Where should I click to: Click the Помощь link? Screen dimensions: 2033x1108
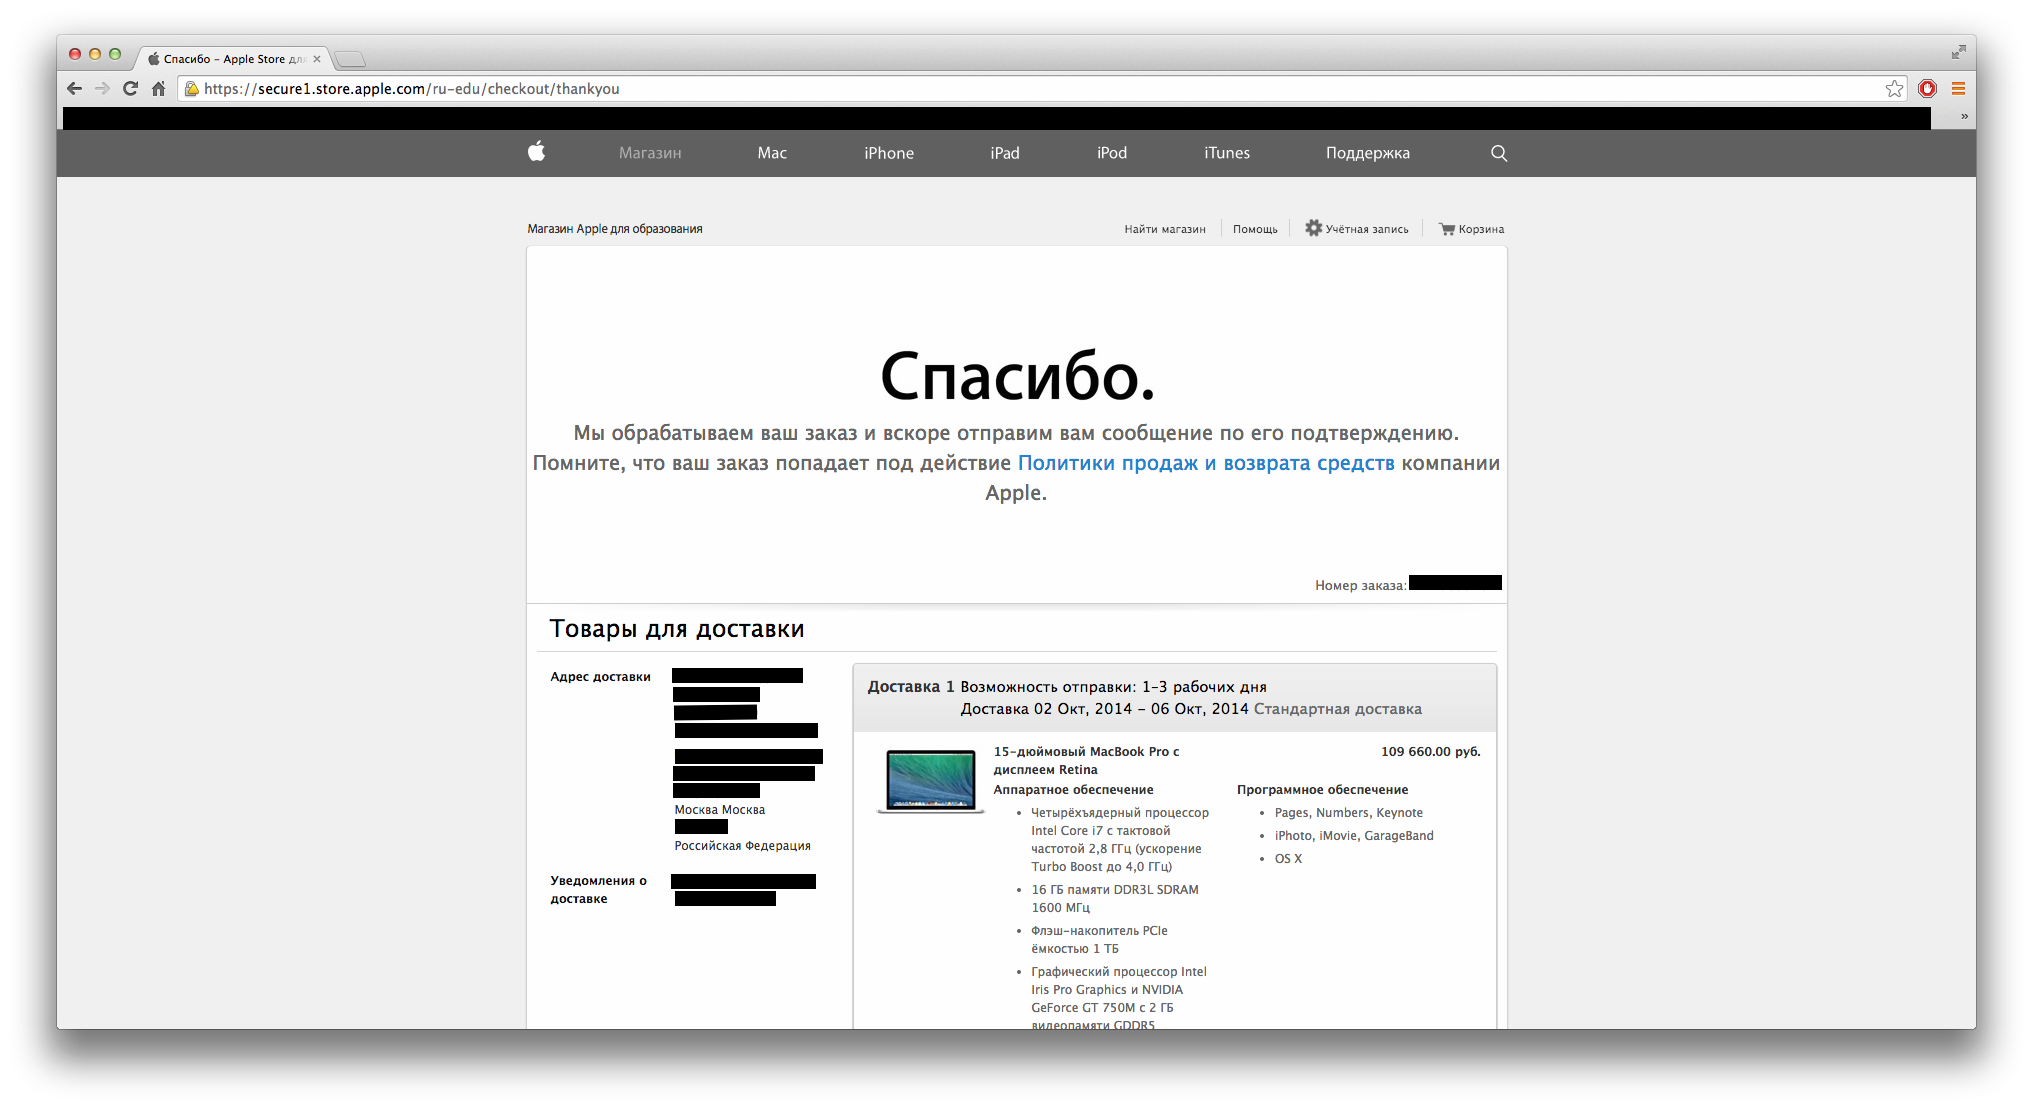click(1255, 229)
